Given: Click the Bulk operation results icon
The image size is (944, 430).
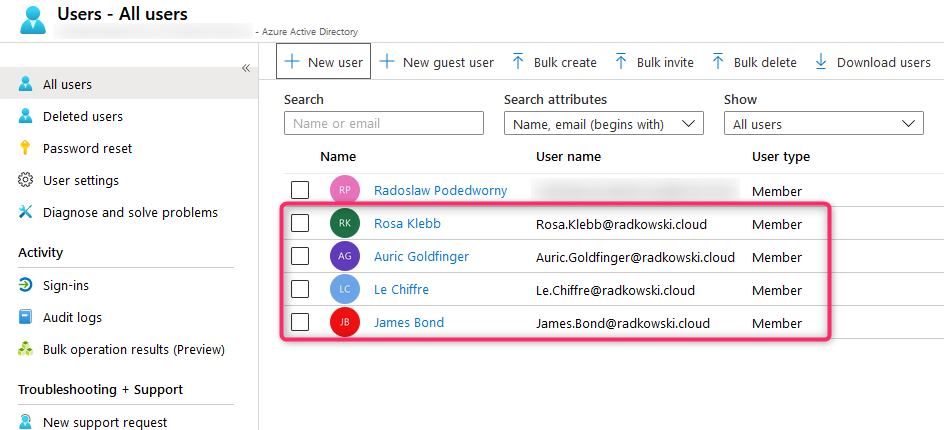Looking at the screenshot, I should pyautogui.click(x=26, y=349).
